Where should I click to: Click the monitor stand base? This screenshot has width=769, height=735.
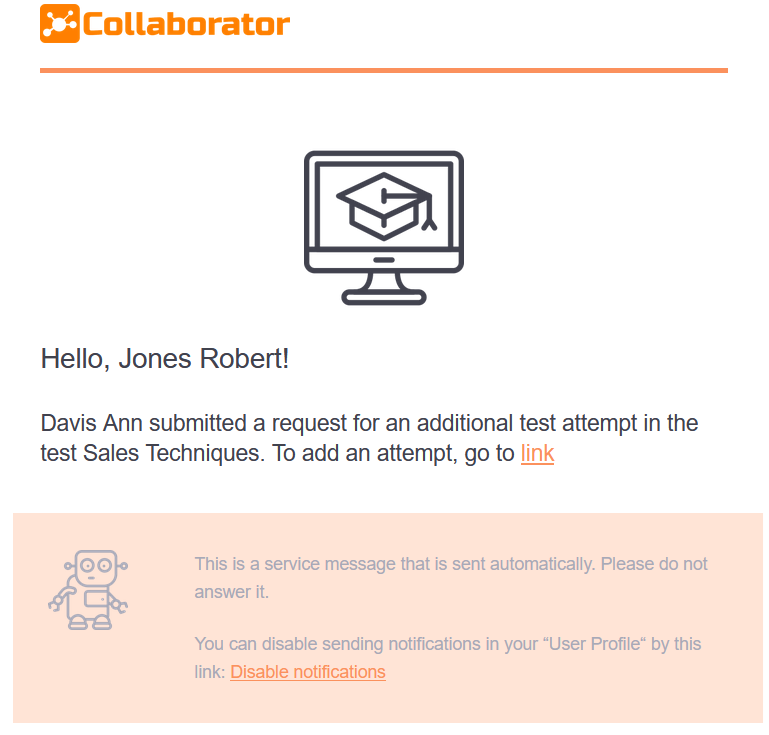click(384, 297)
